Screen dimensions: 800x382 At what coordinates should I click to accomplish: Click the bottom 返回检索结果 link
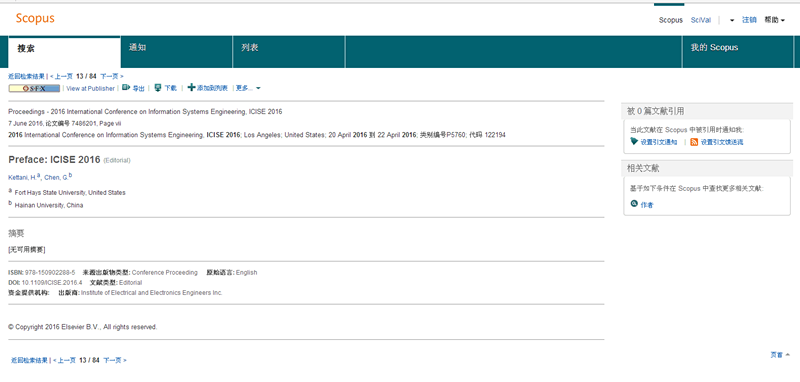(x=29, y=360)
